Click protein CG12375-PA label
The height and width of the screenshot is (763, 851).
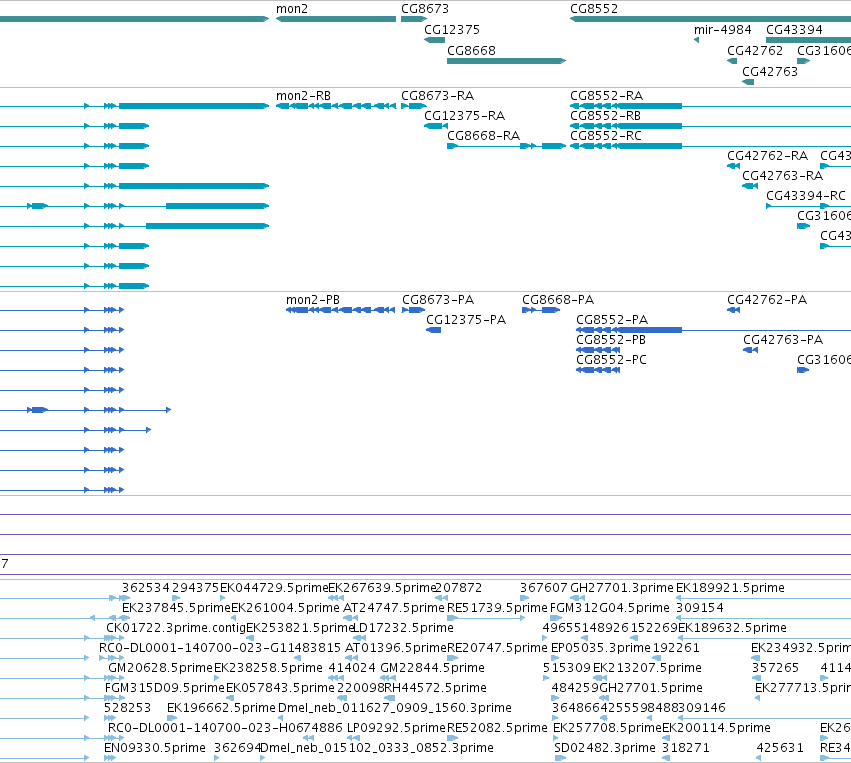(x=466, y=320)
